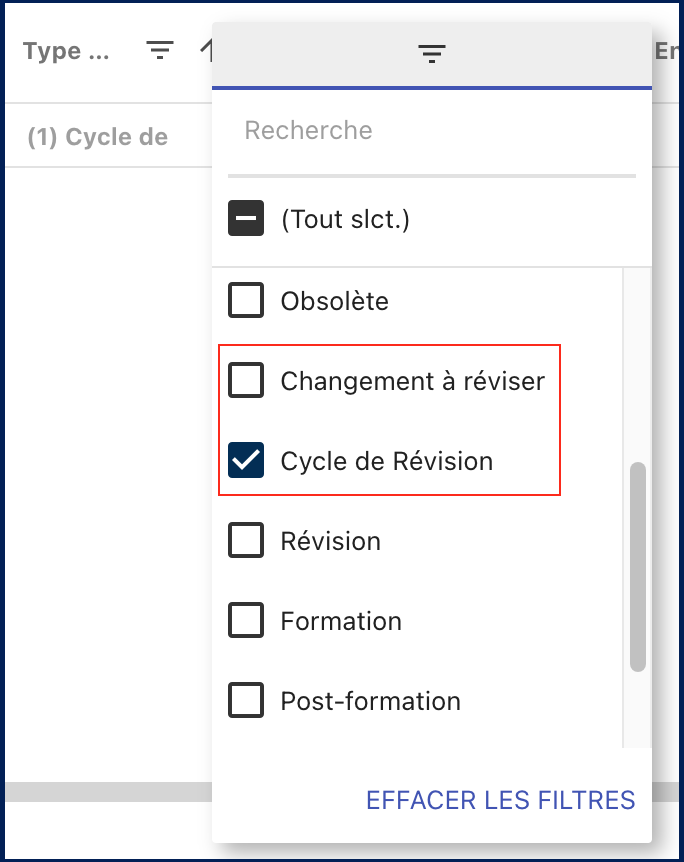Click the "Changement à réviser" label text

coord(412,381)
